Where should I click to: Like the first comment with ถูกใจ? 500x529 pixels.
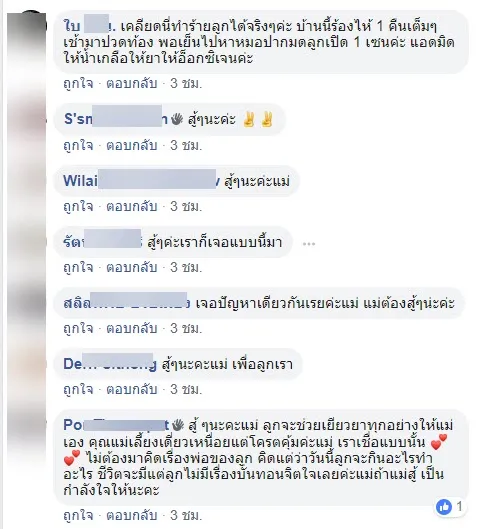pos(78,83)
